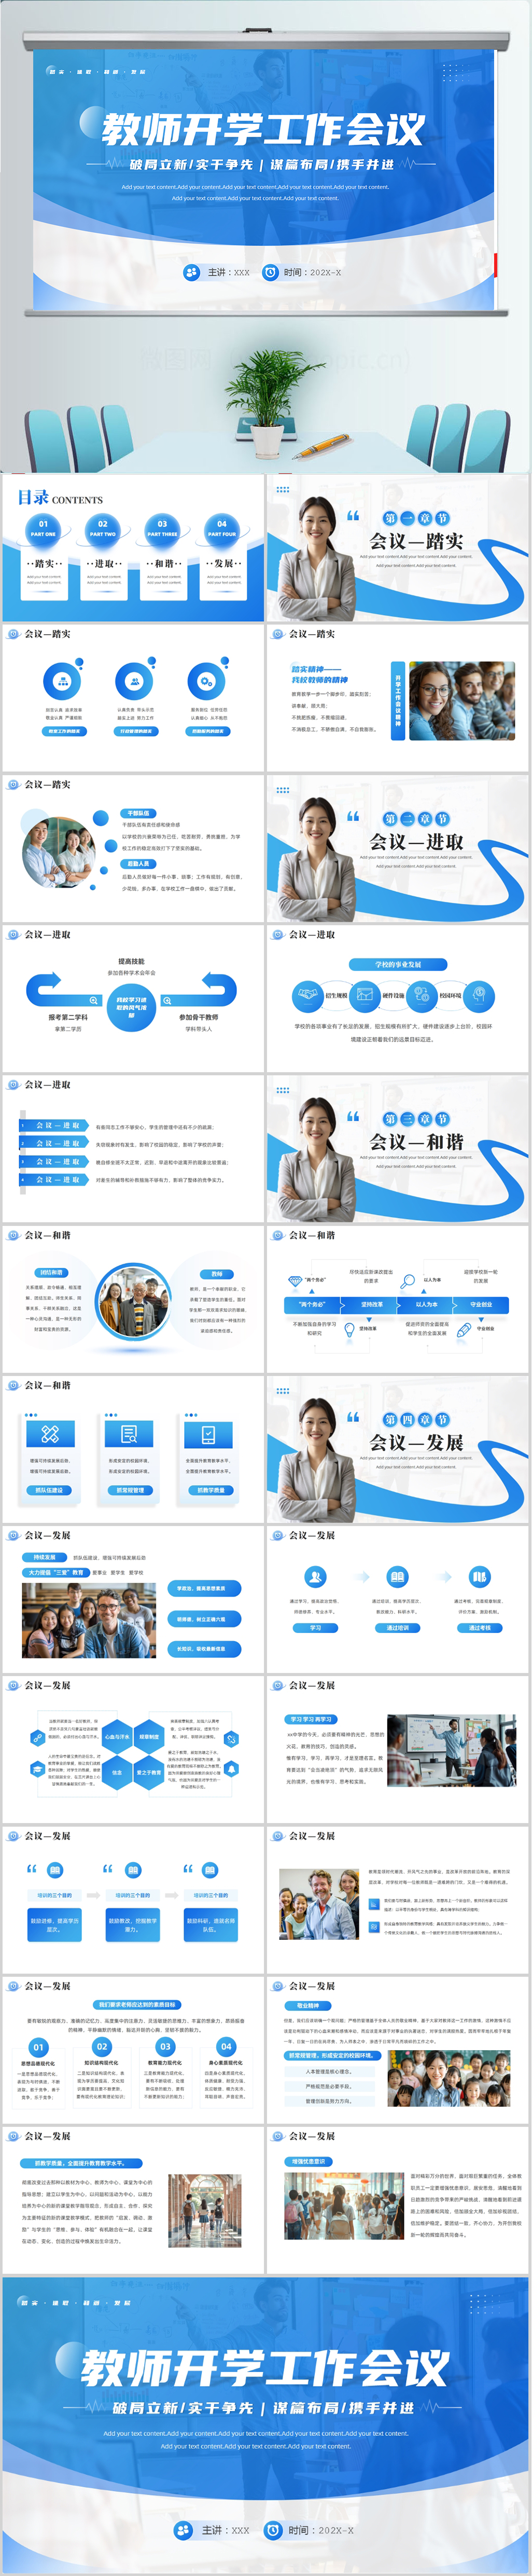Click the lightbulb icon below 坚持改革
The height and width of the screenshot is (2576, 532).
(x=348, y=1329)
